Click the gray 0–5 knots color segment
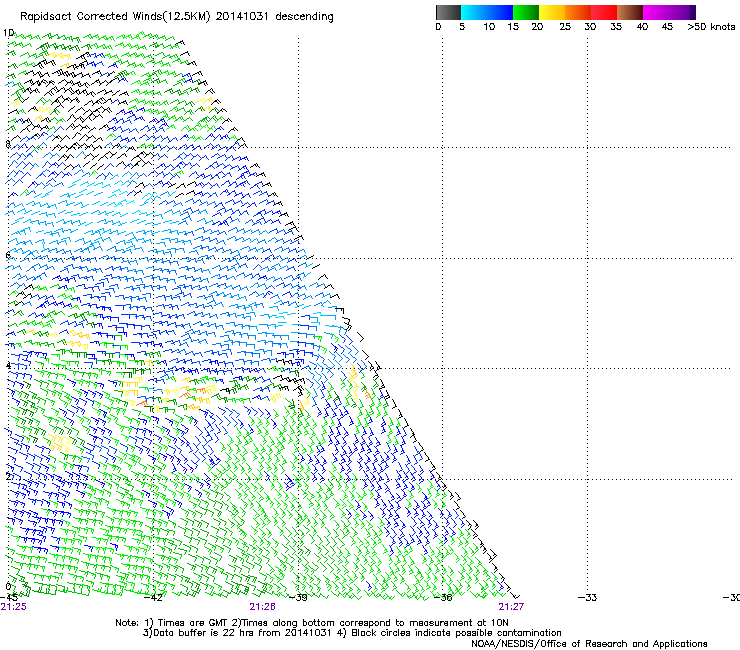The width and height of the screenshot is (740, 650). pyautogui.click(x=448, y=12)
